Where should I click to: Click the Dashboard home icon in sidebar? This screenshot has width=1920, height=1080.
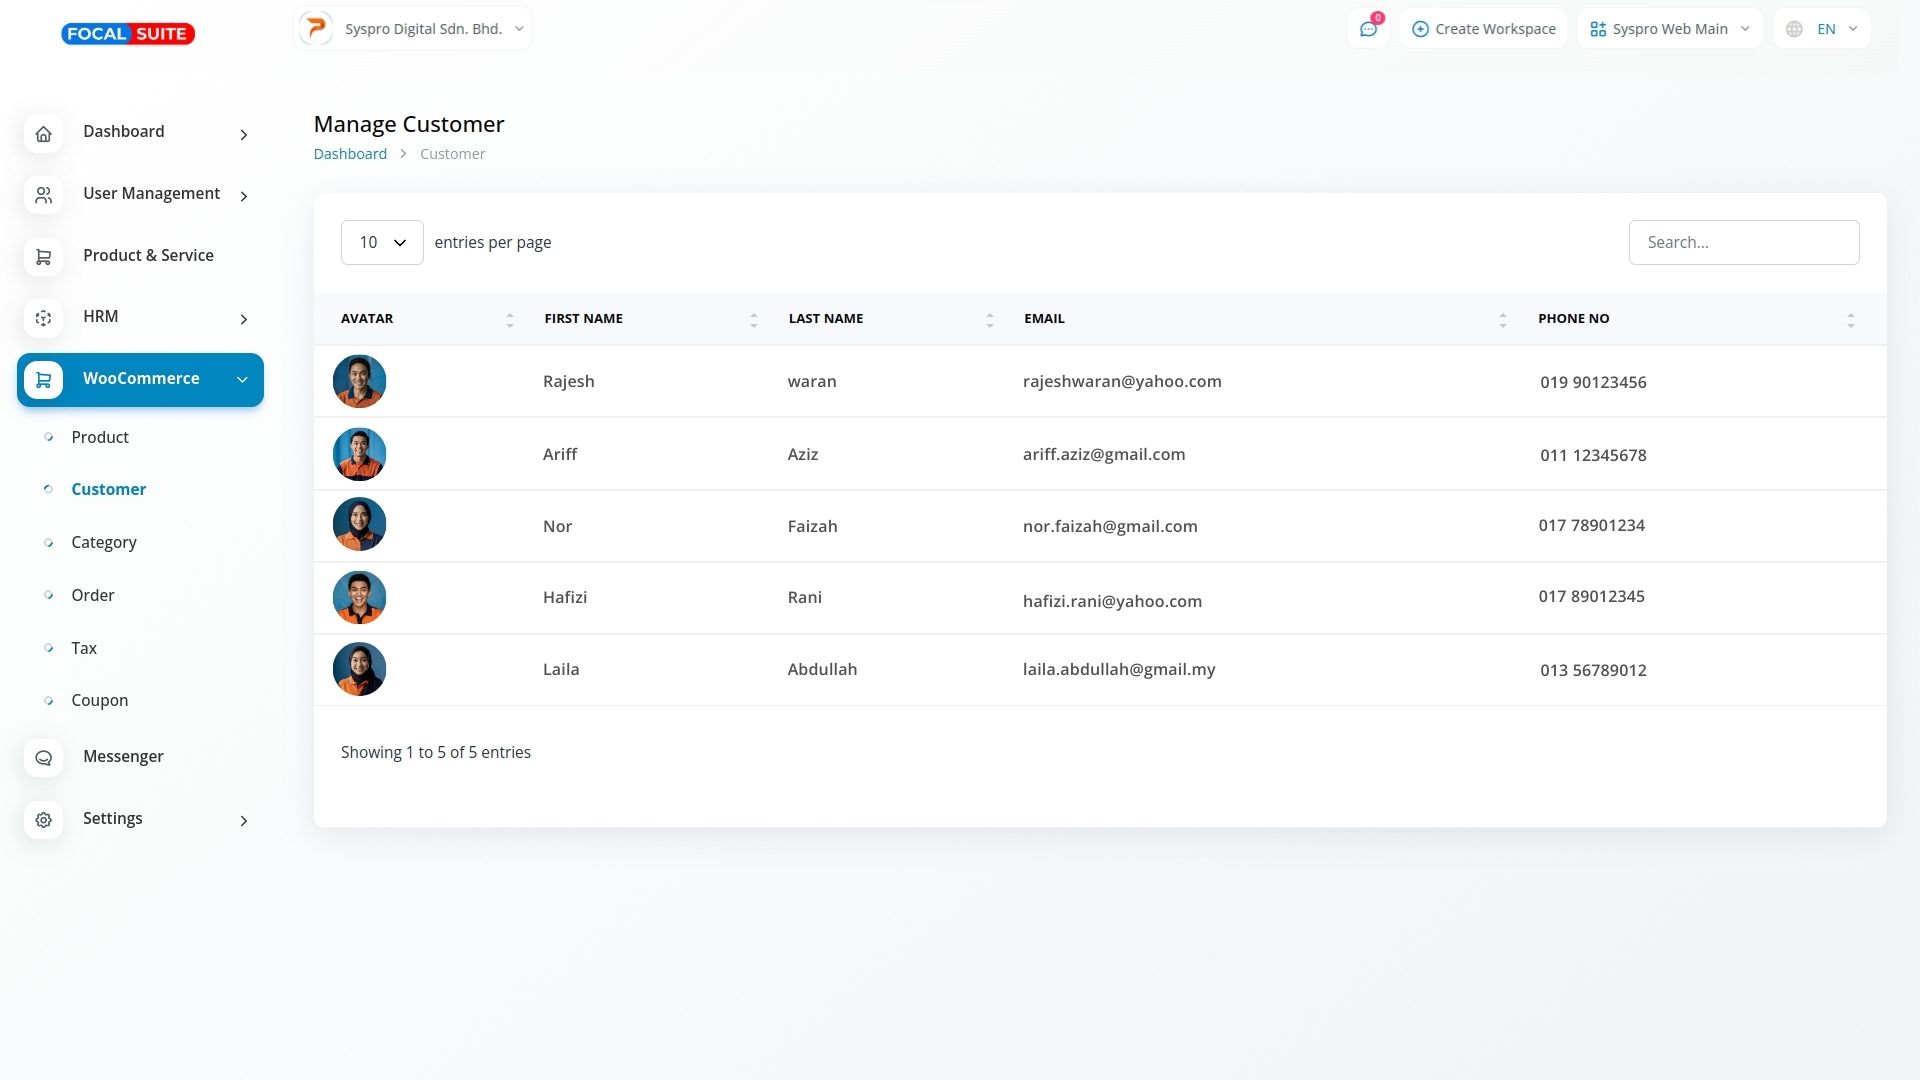(x=43, y=134)
